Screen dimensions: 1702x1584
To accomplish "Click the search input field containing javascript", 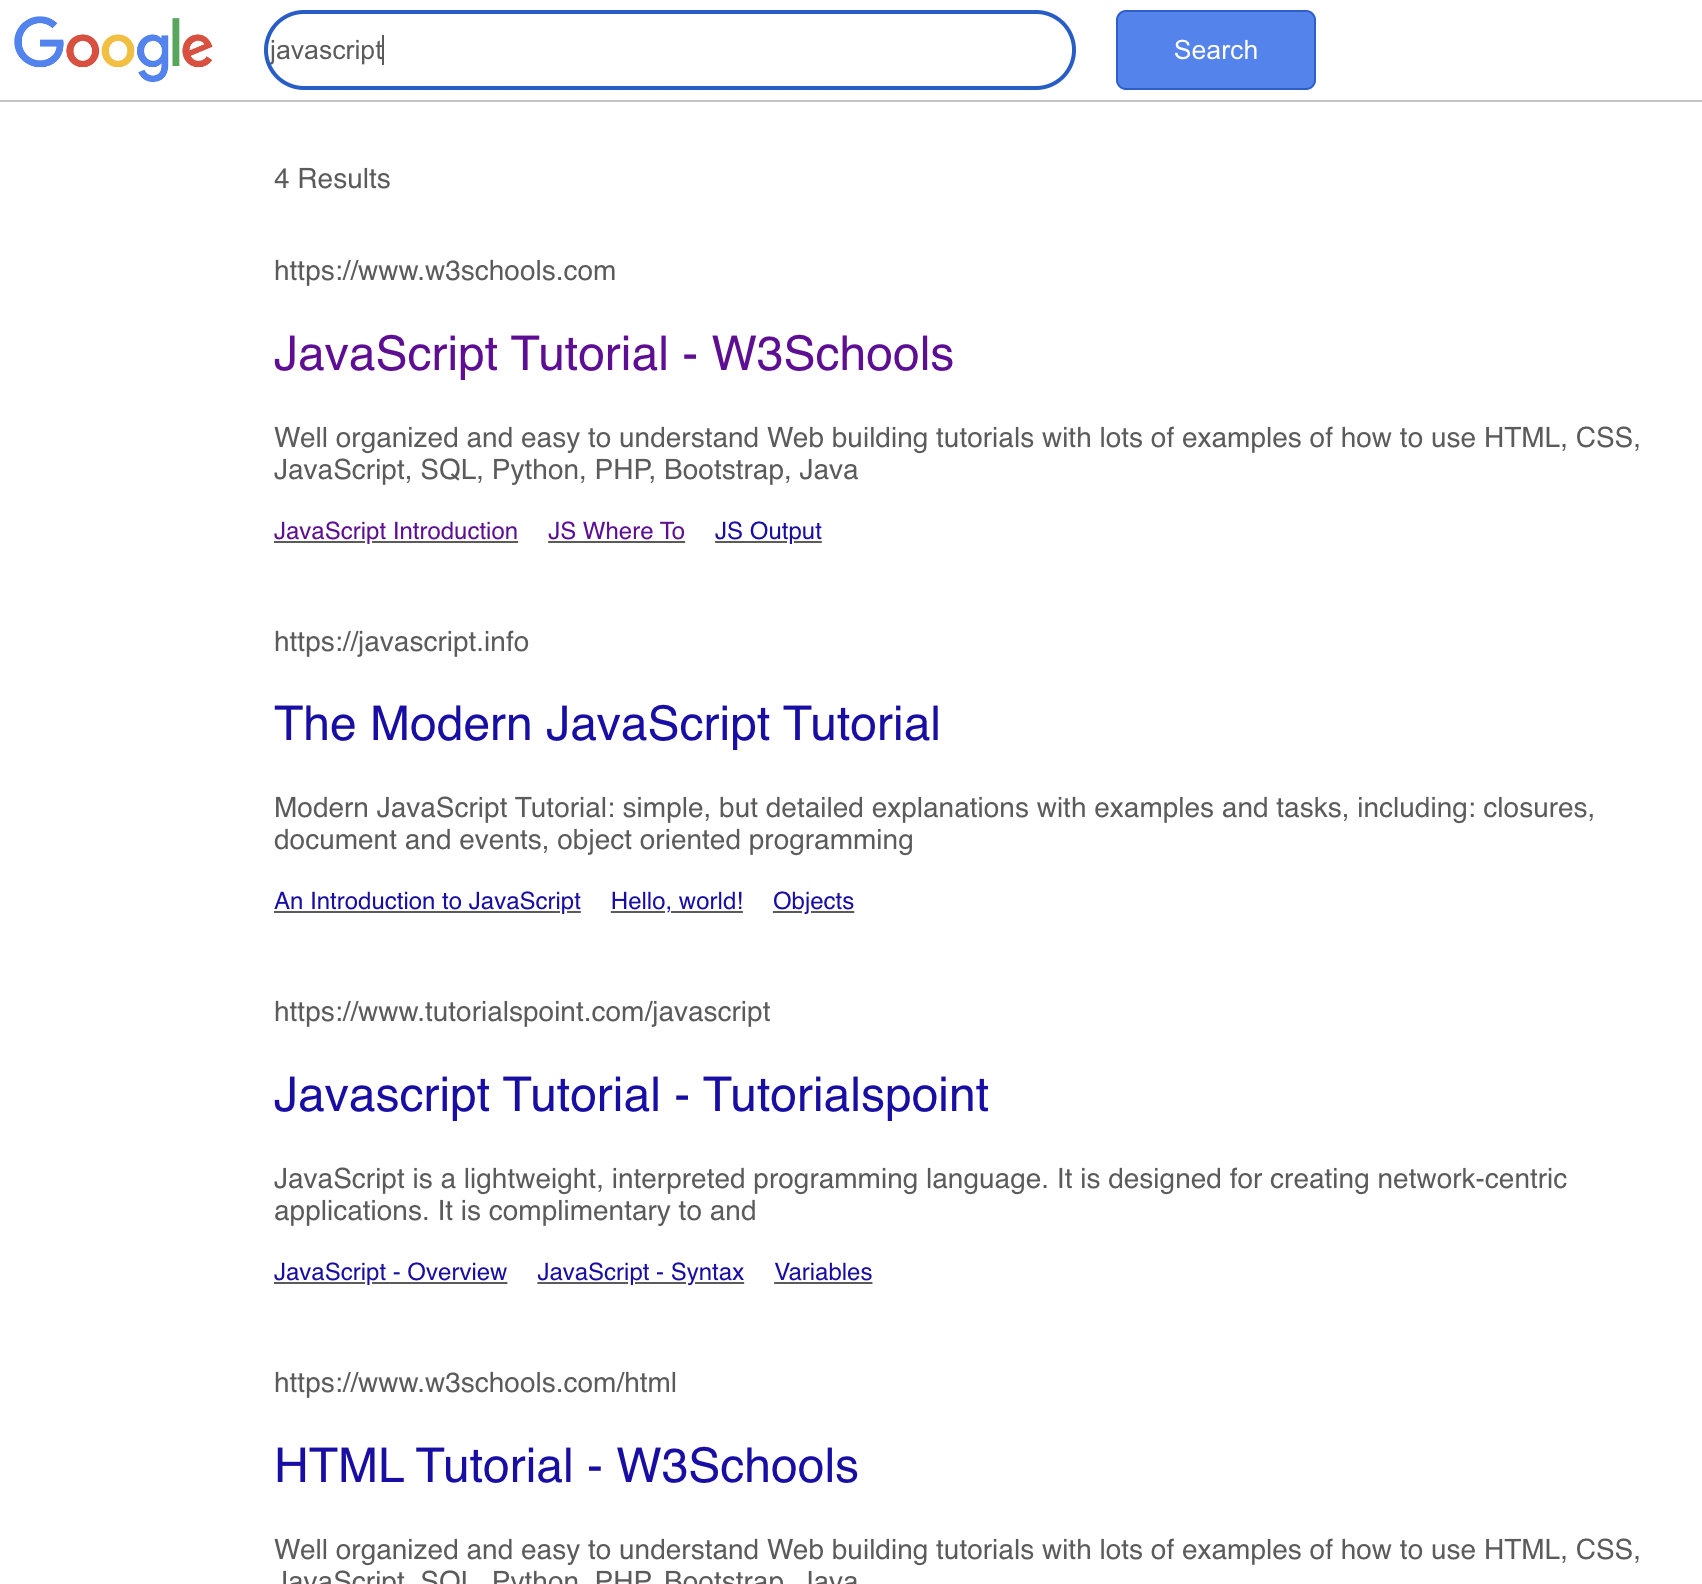I will pos(670,50).
